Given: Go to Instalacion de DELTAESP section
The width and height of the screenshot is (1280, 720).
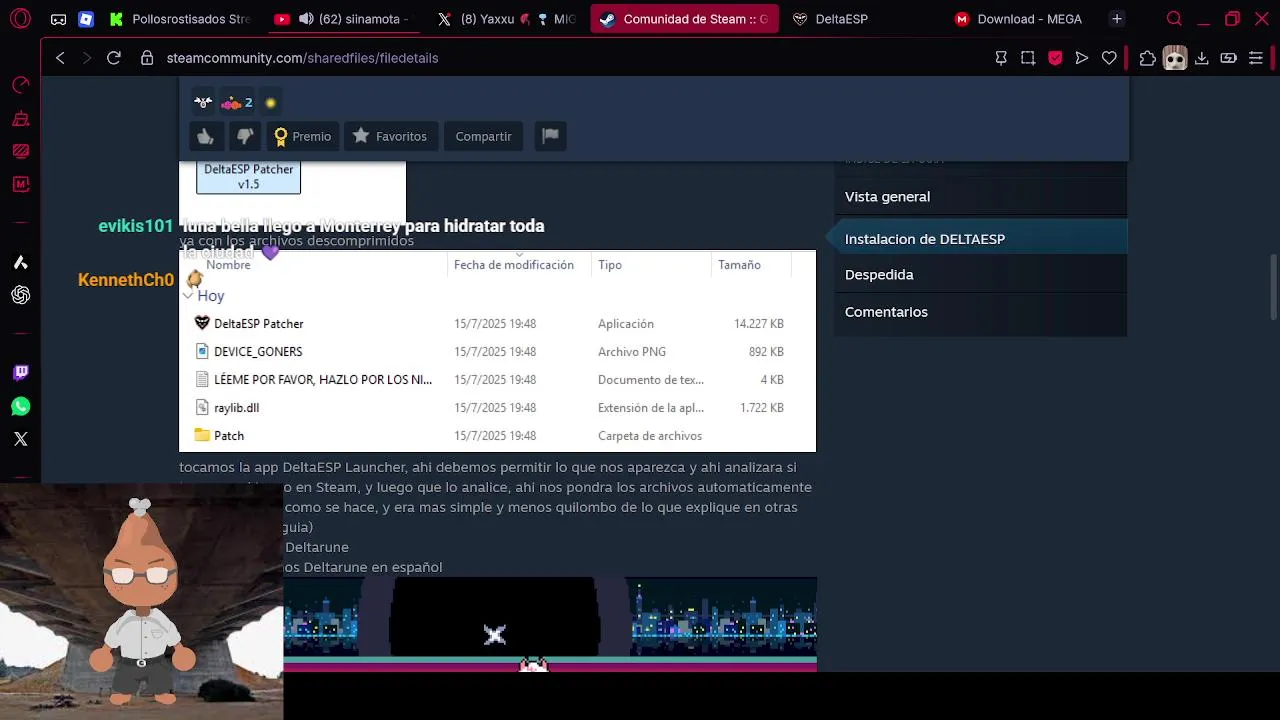Looking at the screenshot, I should point(980,239).
